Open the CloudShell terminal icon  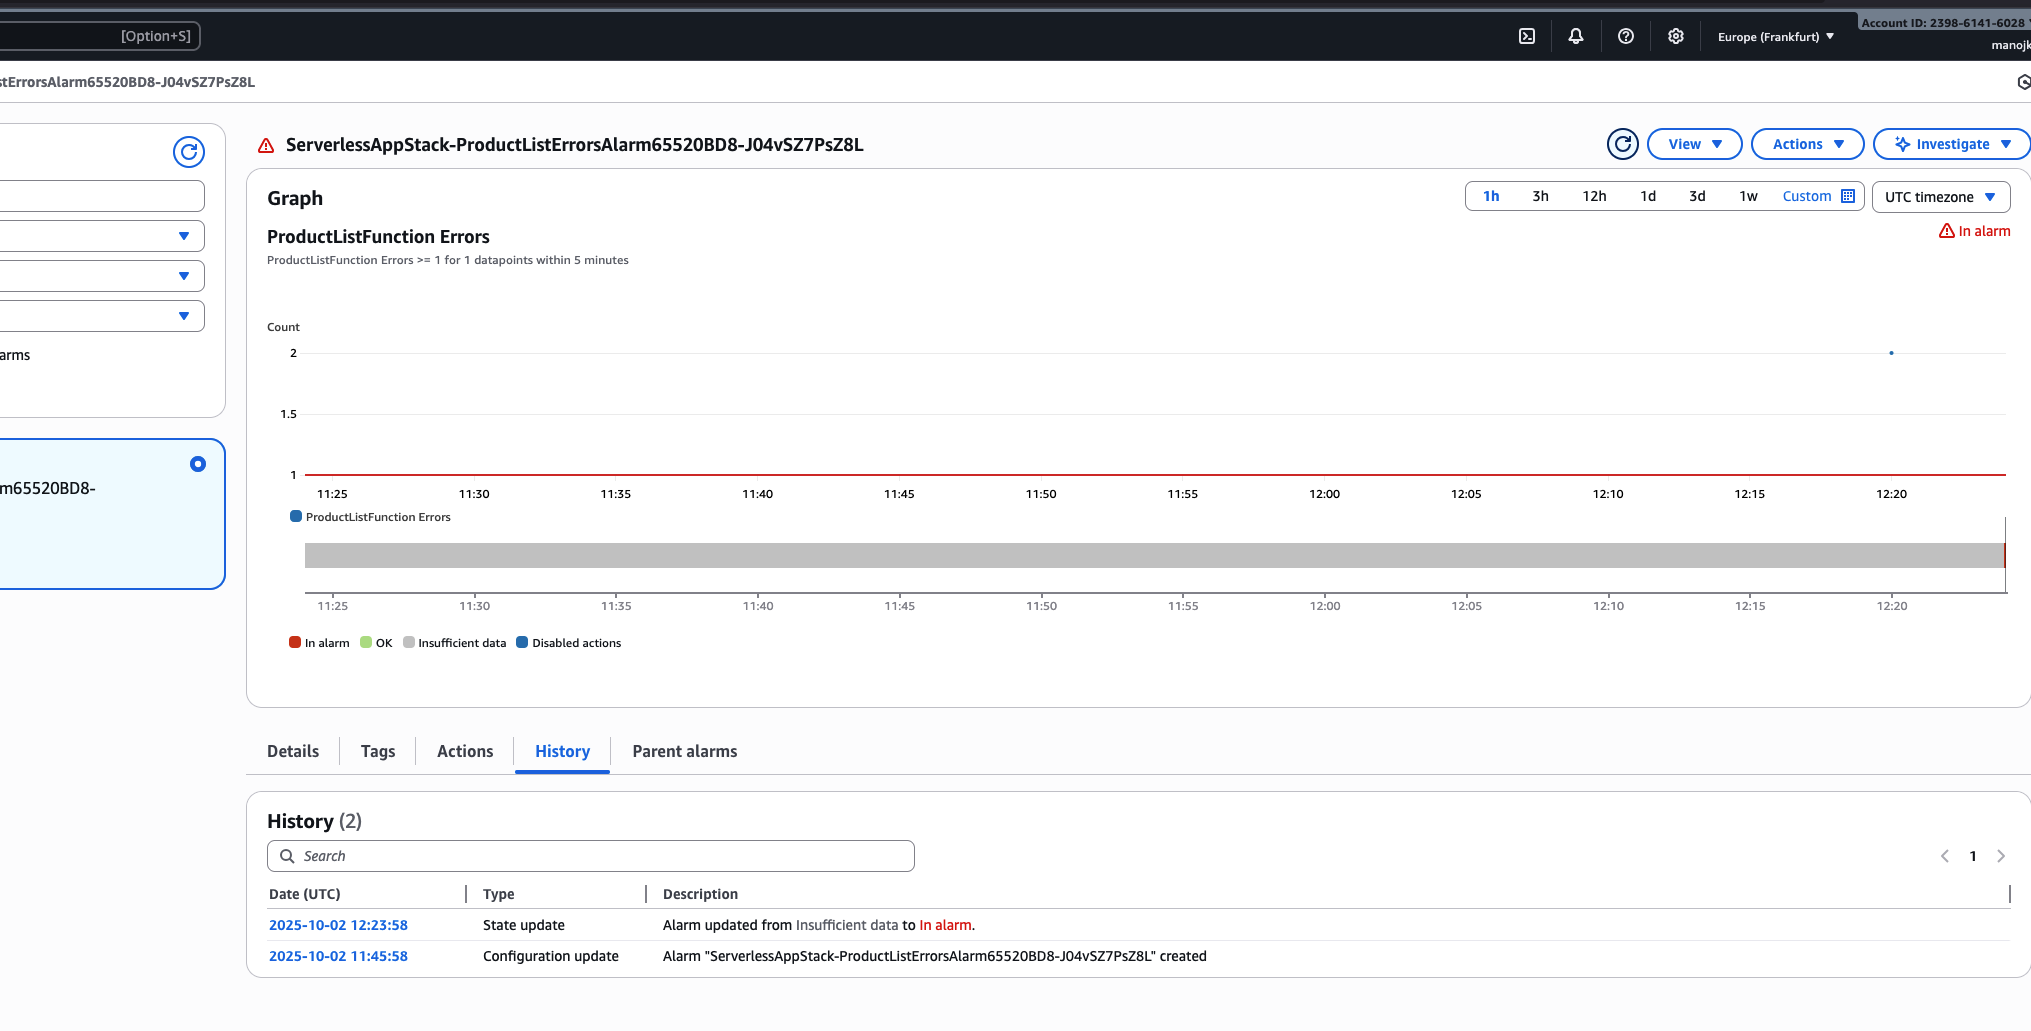click(1527, 36)
